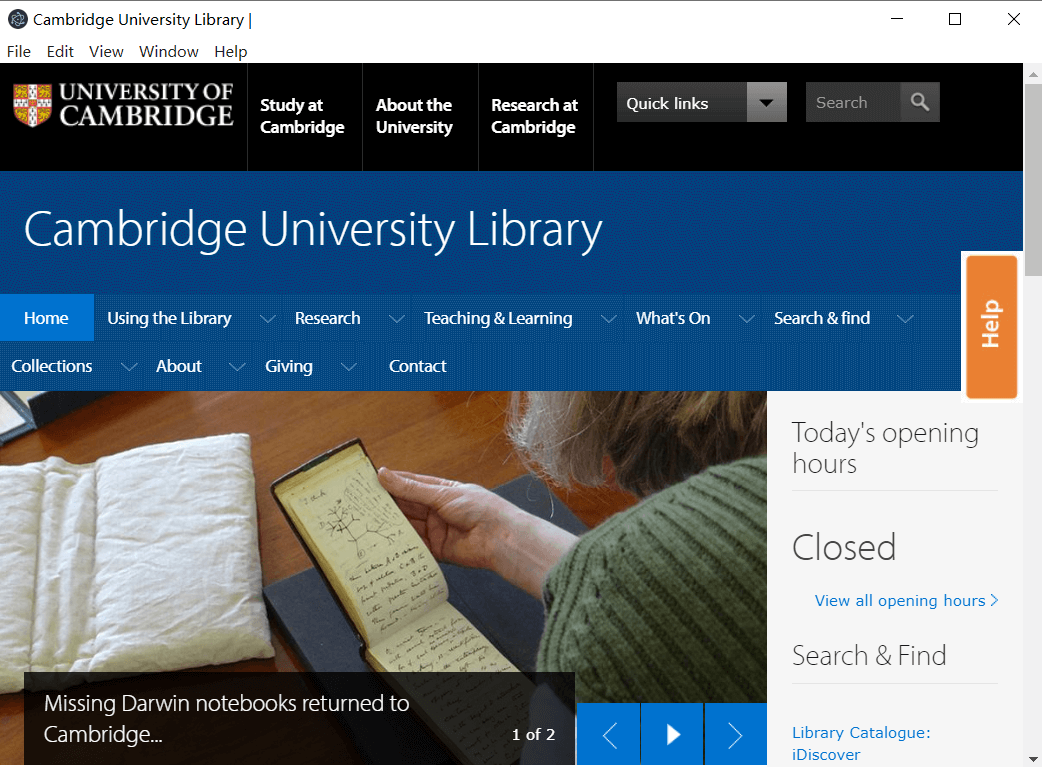Go to previous carousel slide arrow
The height and width of the screenshot is (767, 1042).
pos(609,734)
